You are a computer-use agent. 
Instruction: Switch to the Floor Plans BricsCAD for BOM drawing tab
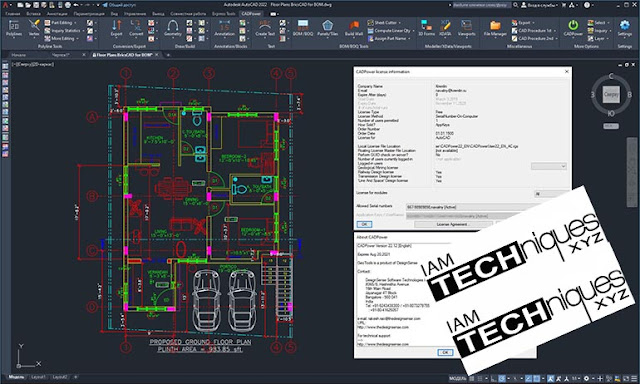click(x=123, y=55)
